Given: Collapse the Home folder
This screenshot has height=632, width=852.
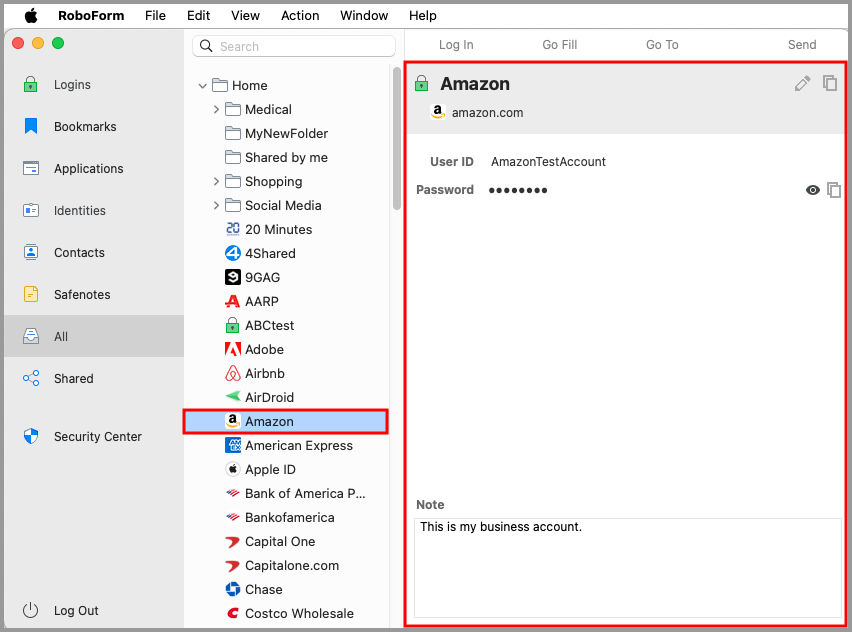Looking at the screenshot, I should (x=202, y=85).
